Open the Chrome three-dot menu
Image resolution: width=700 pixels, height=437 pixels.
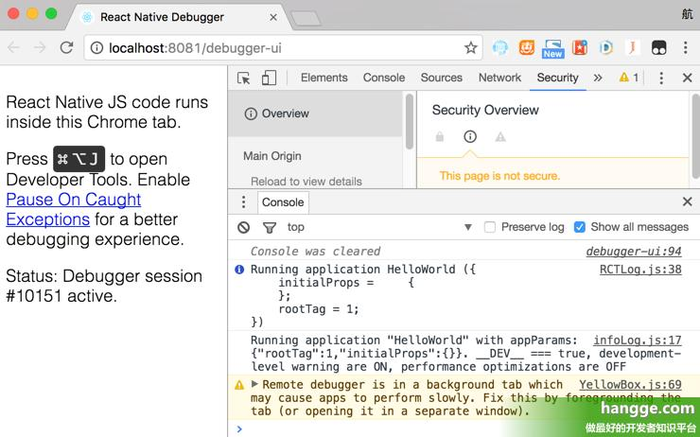pos(685,48)
